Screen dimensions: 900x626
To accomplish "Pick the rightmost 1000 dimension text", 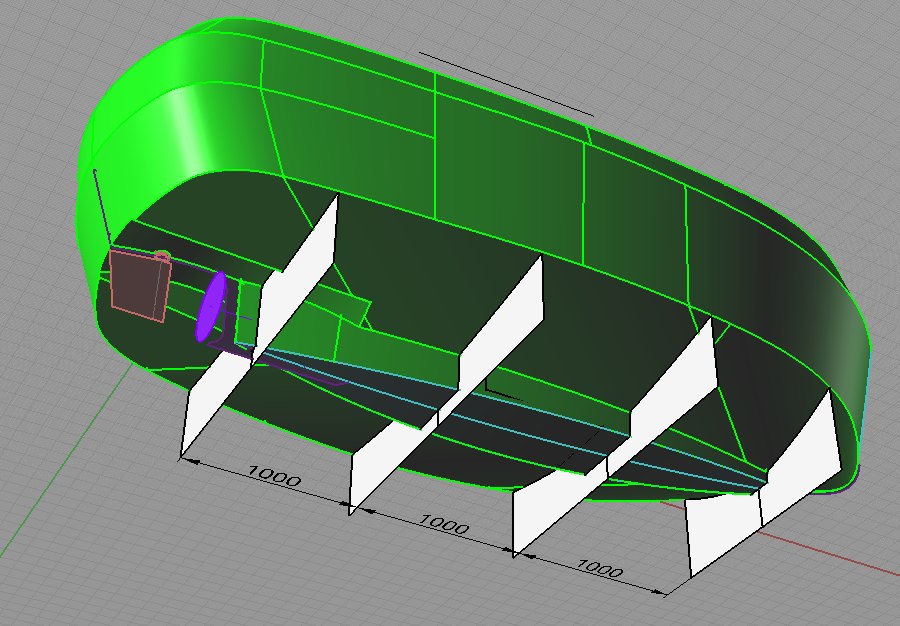I will (x=600, y=570).
